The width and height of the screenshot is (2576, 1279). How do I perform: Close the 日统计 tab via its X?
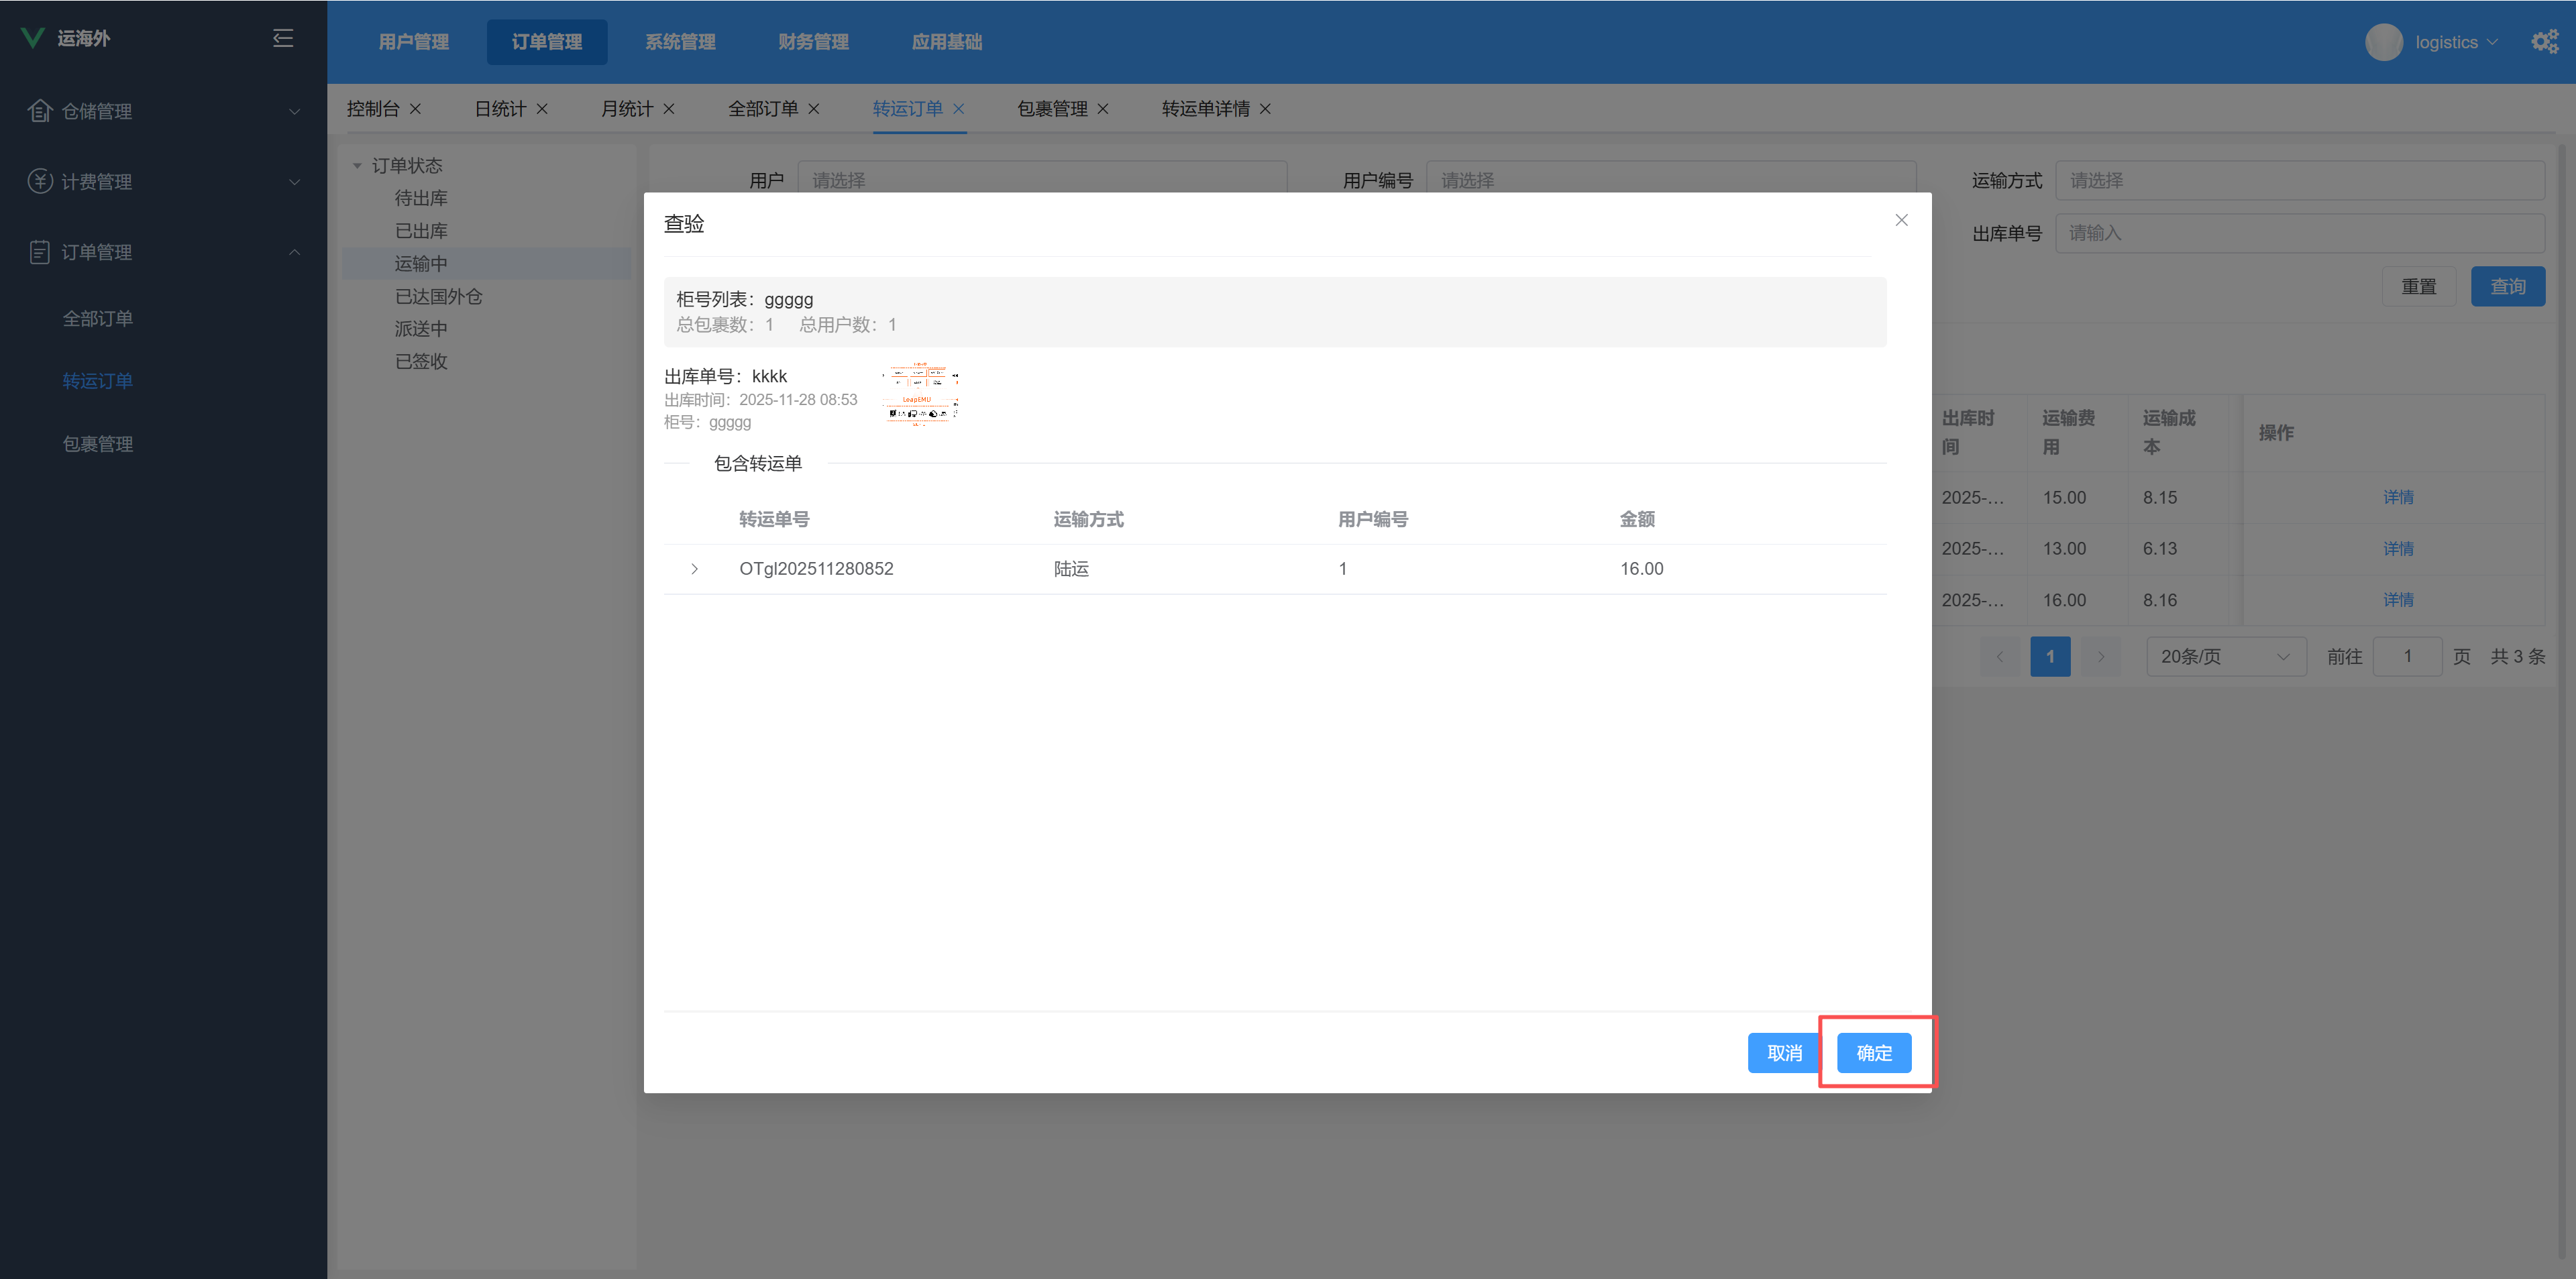click(542, 109)
